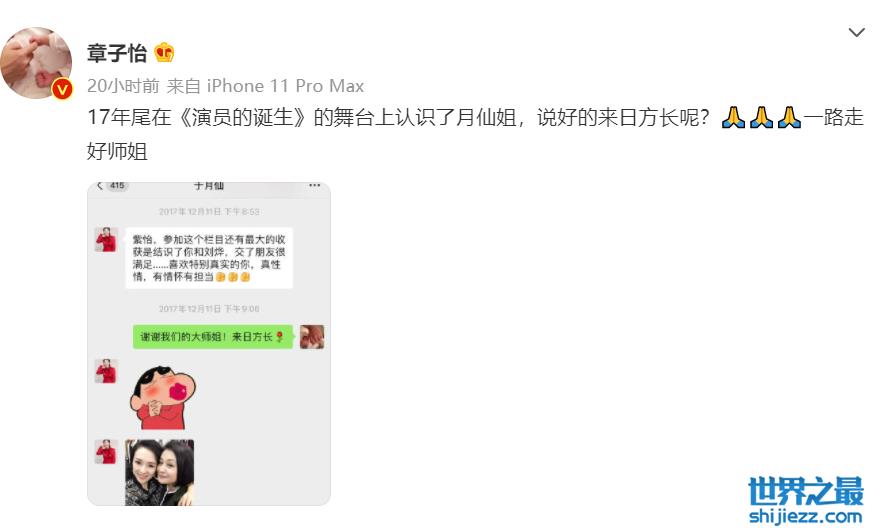Open the attached chat screenshot image
This screenshot has width=873, height=531.
(x=209, y=343)
